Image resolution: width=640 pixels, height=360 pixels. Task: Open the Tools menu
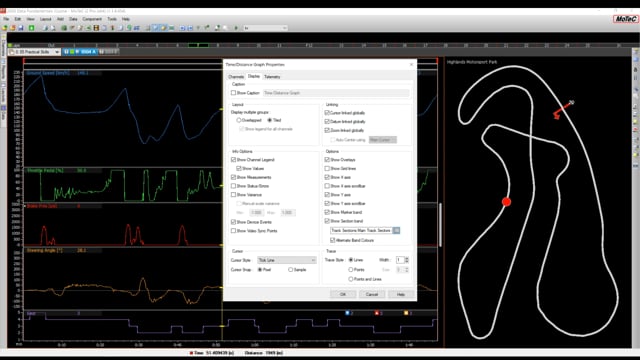pyautogui.click(x=112, y=19)
